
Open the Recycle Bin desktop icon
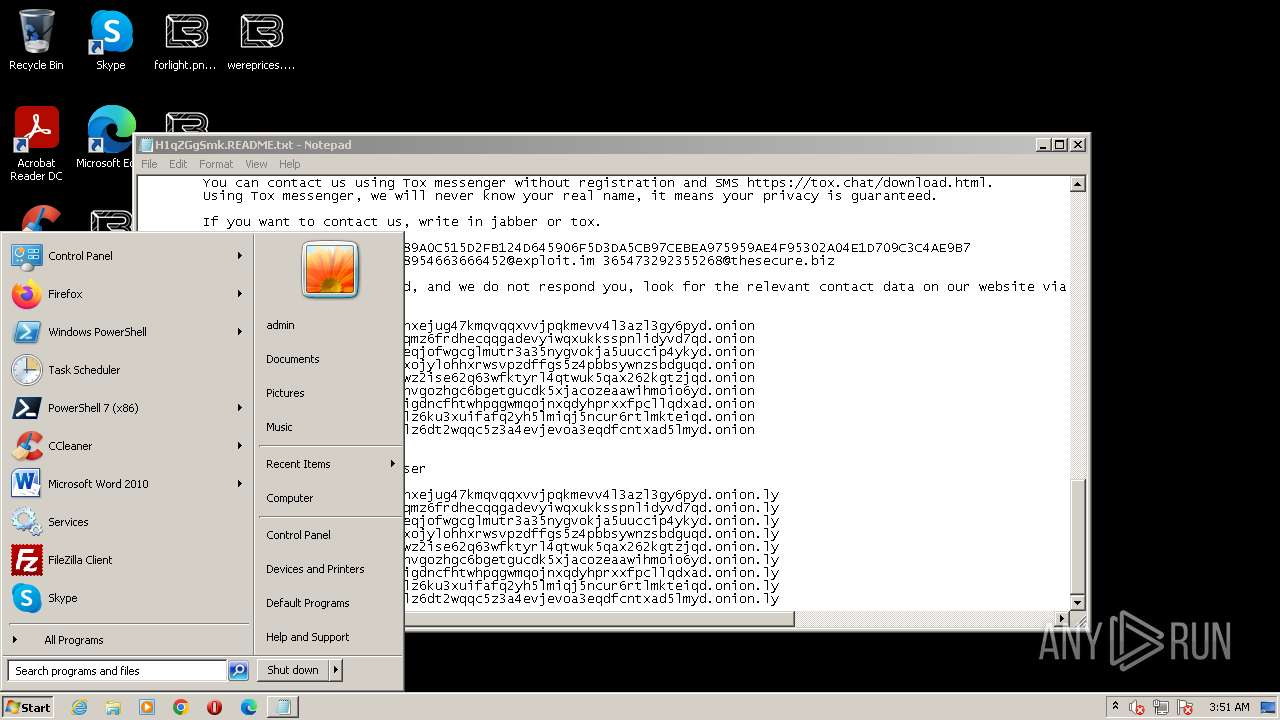[x=36, y=40]
